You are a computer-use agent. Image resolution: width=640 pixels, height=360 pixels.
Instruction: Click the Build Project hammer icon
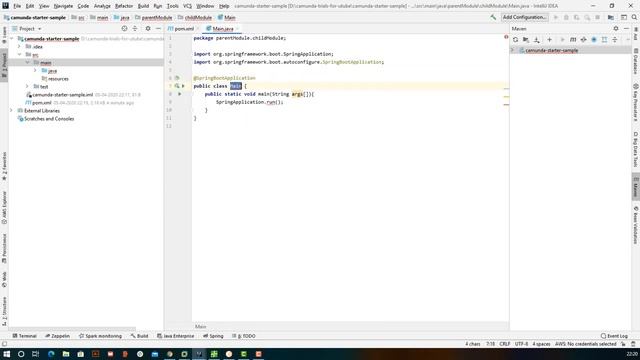[x=493, y=18]
